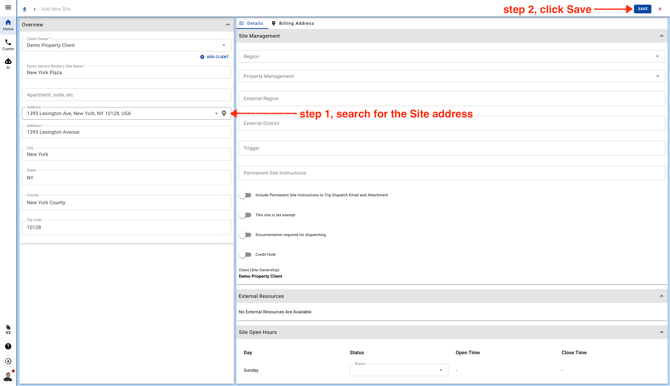Collapse the Site Open Hours section
This screenshot has width=670, height=386.
click(661, 332)
